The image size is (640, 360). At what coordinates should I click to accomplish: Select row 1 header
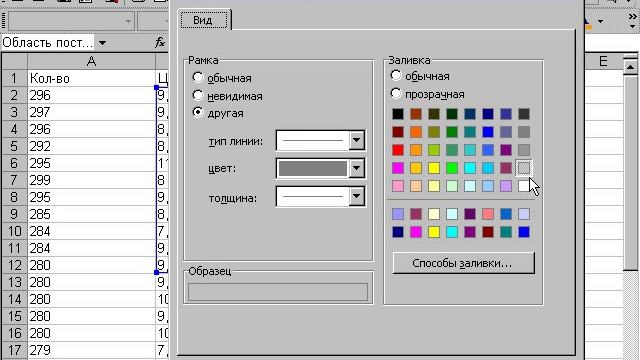14,78
